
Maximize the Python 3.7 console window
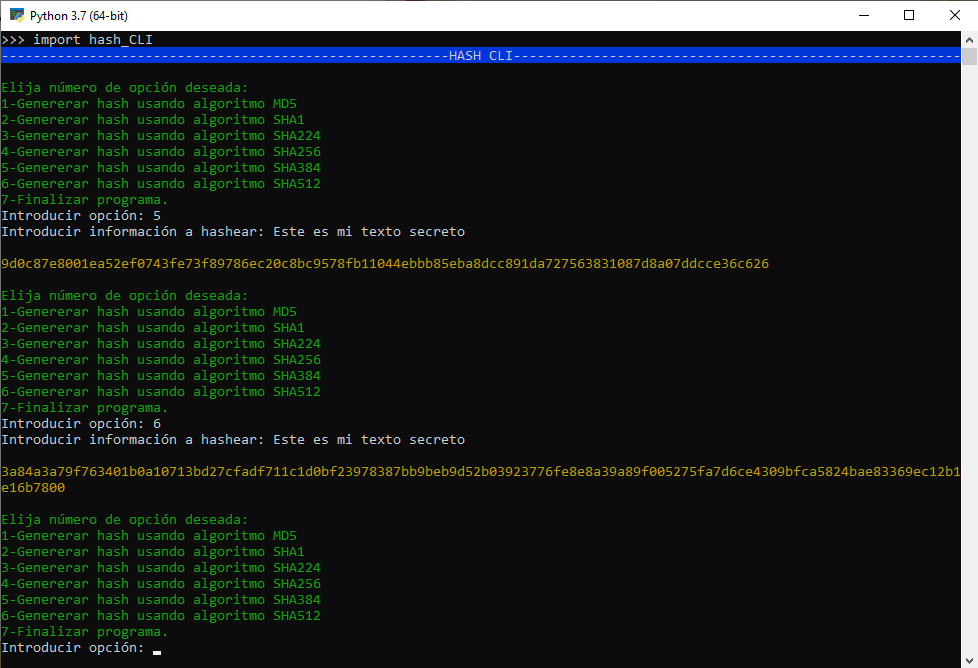tap(908, 15)
